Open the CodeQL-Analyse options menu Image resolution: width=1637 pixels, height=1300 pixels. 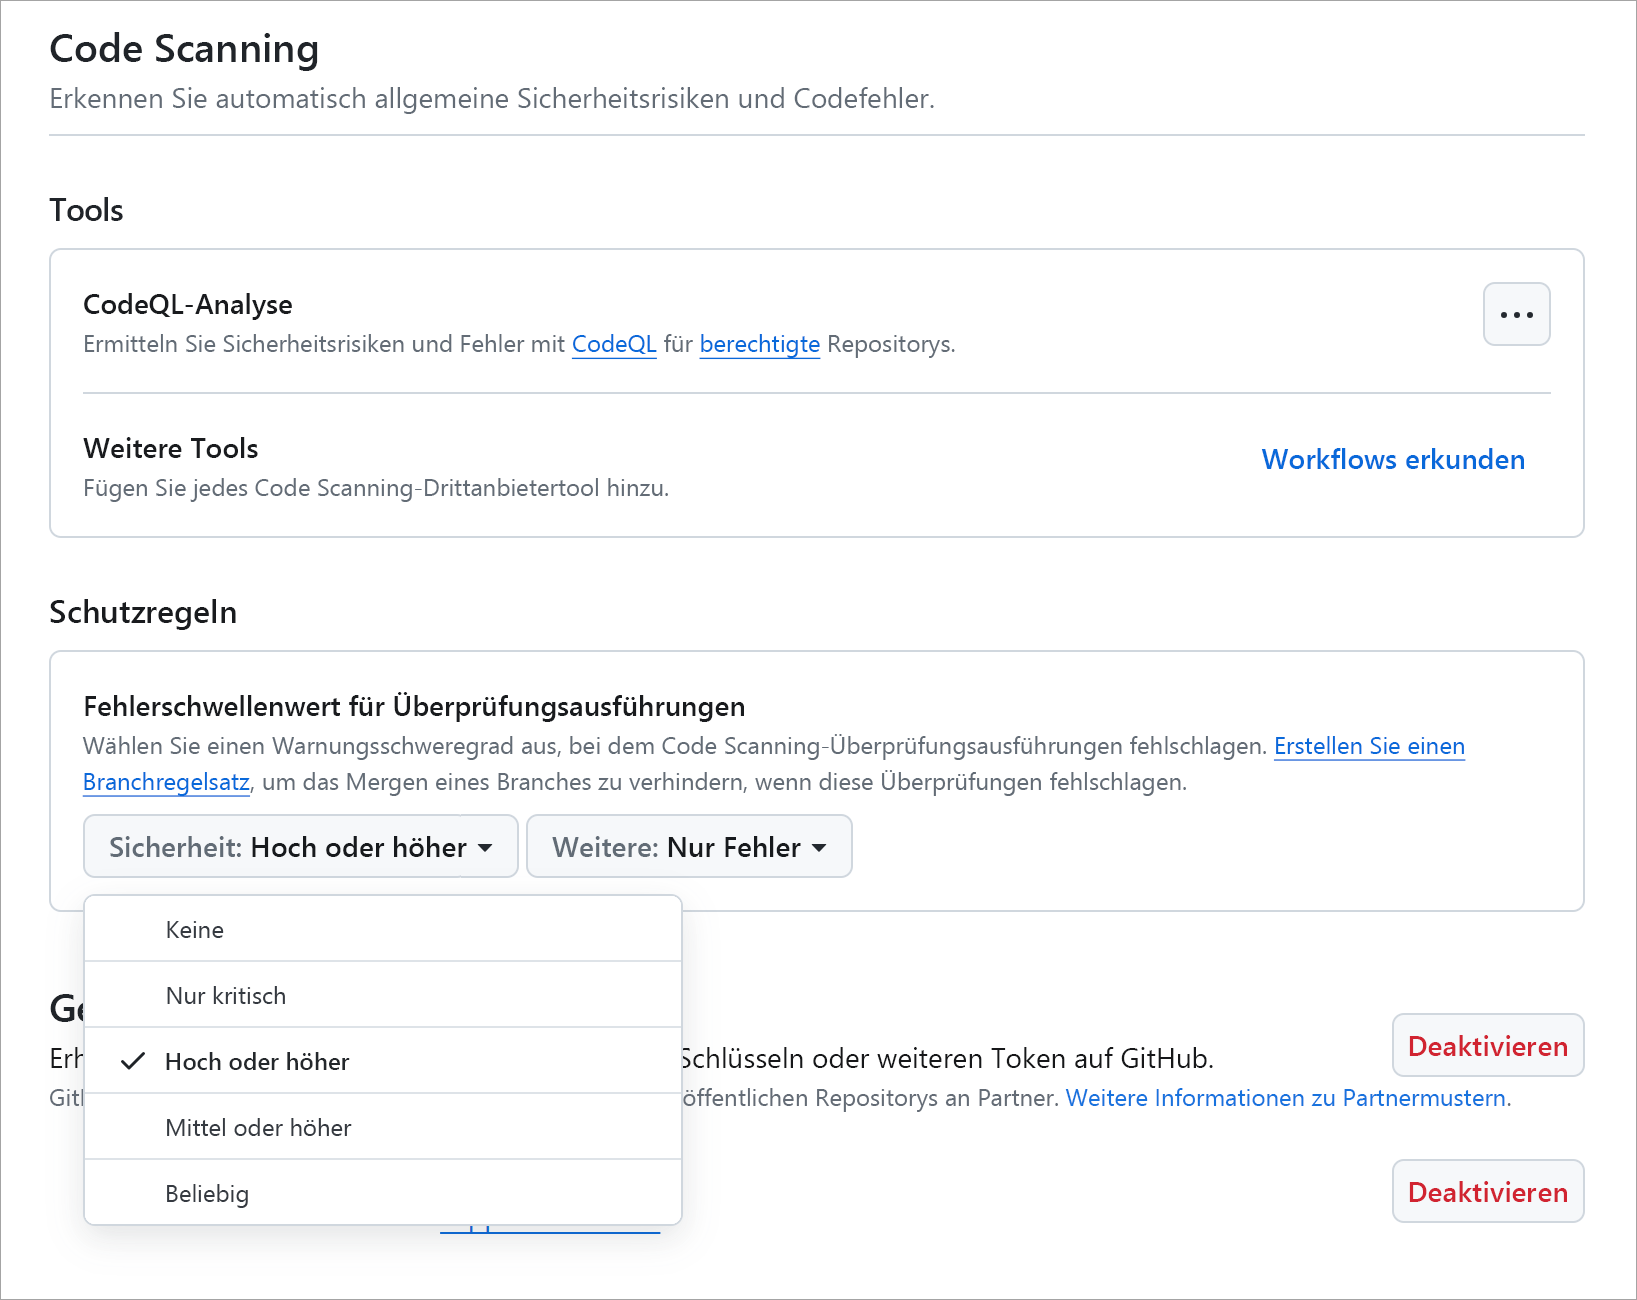tap(1516, 314)
